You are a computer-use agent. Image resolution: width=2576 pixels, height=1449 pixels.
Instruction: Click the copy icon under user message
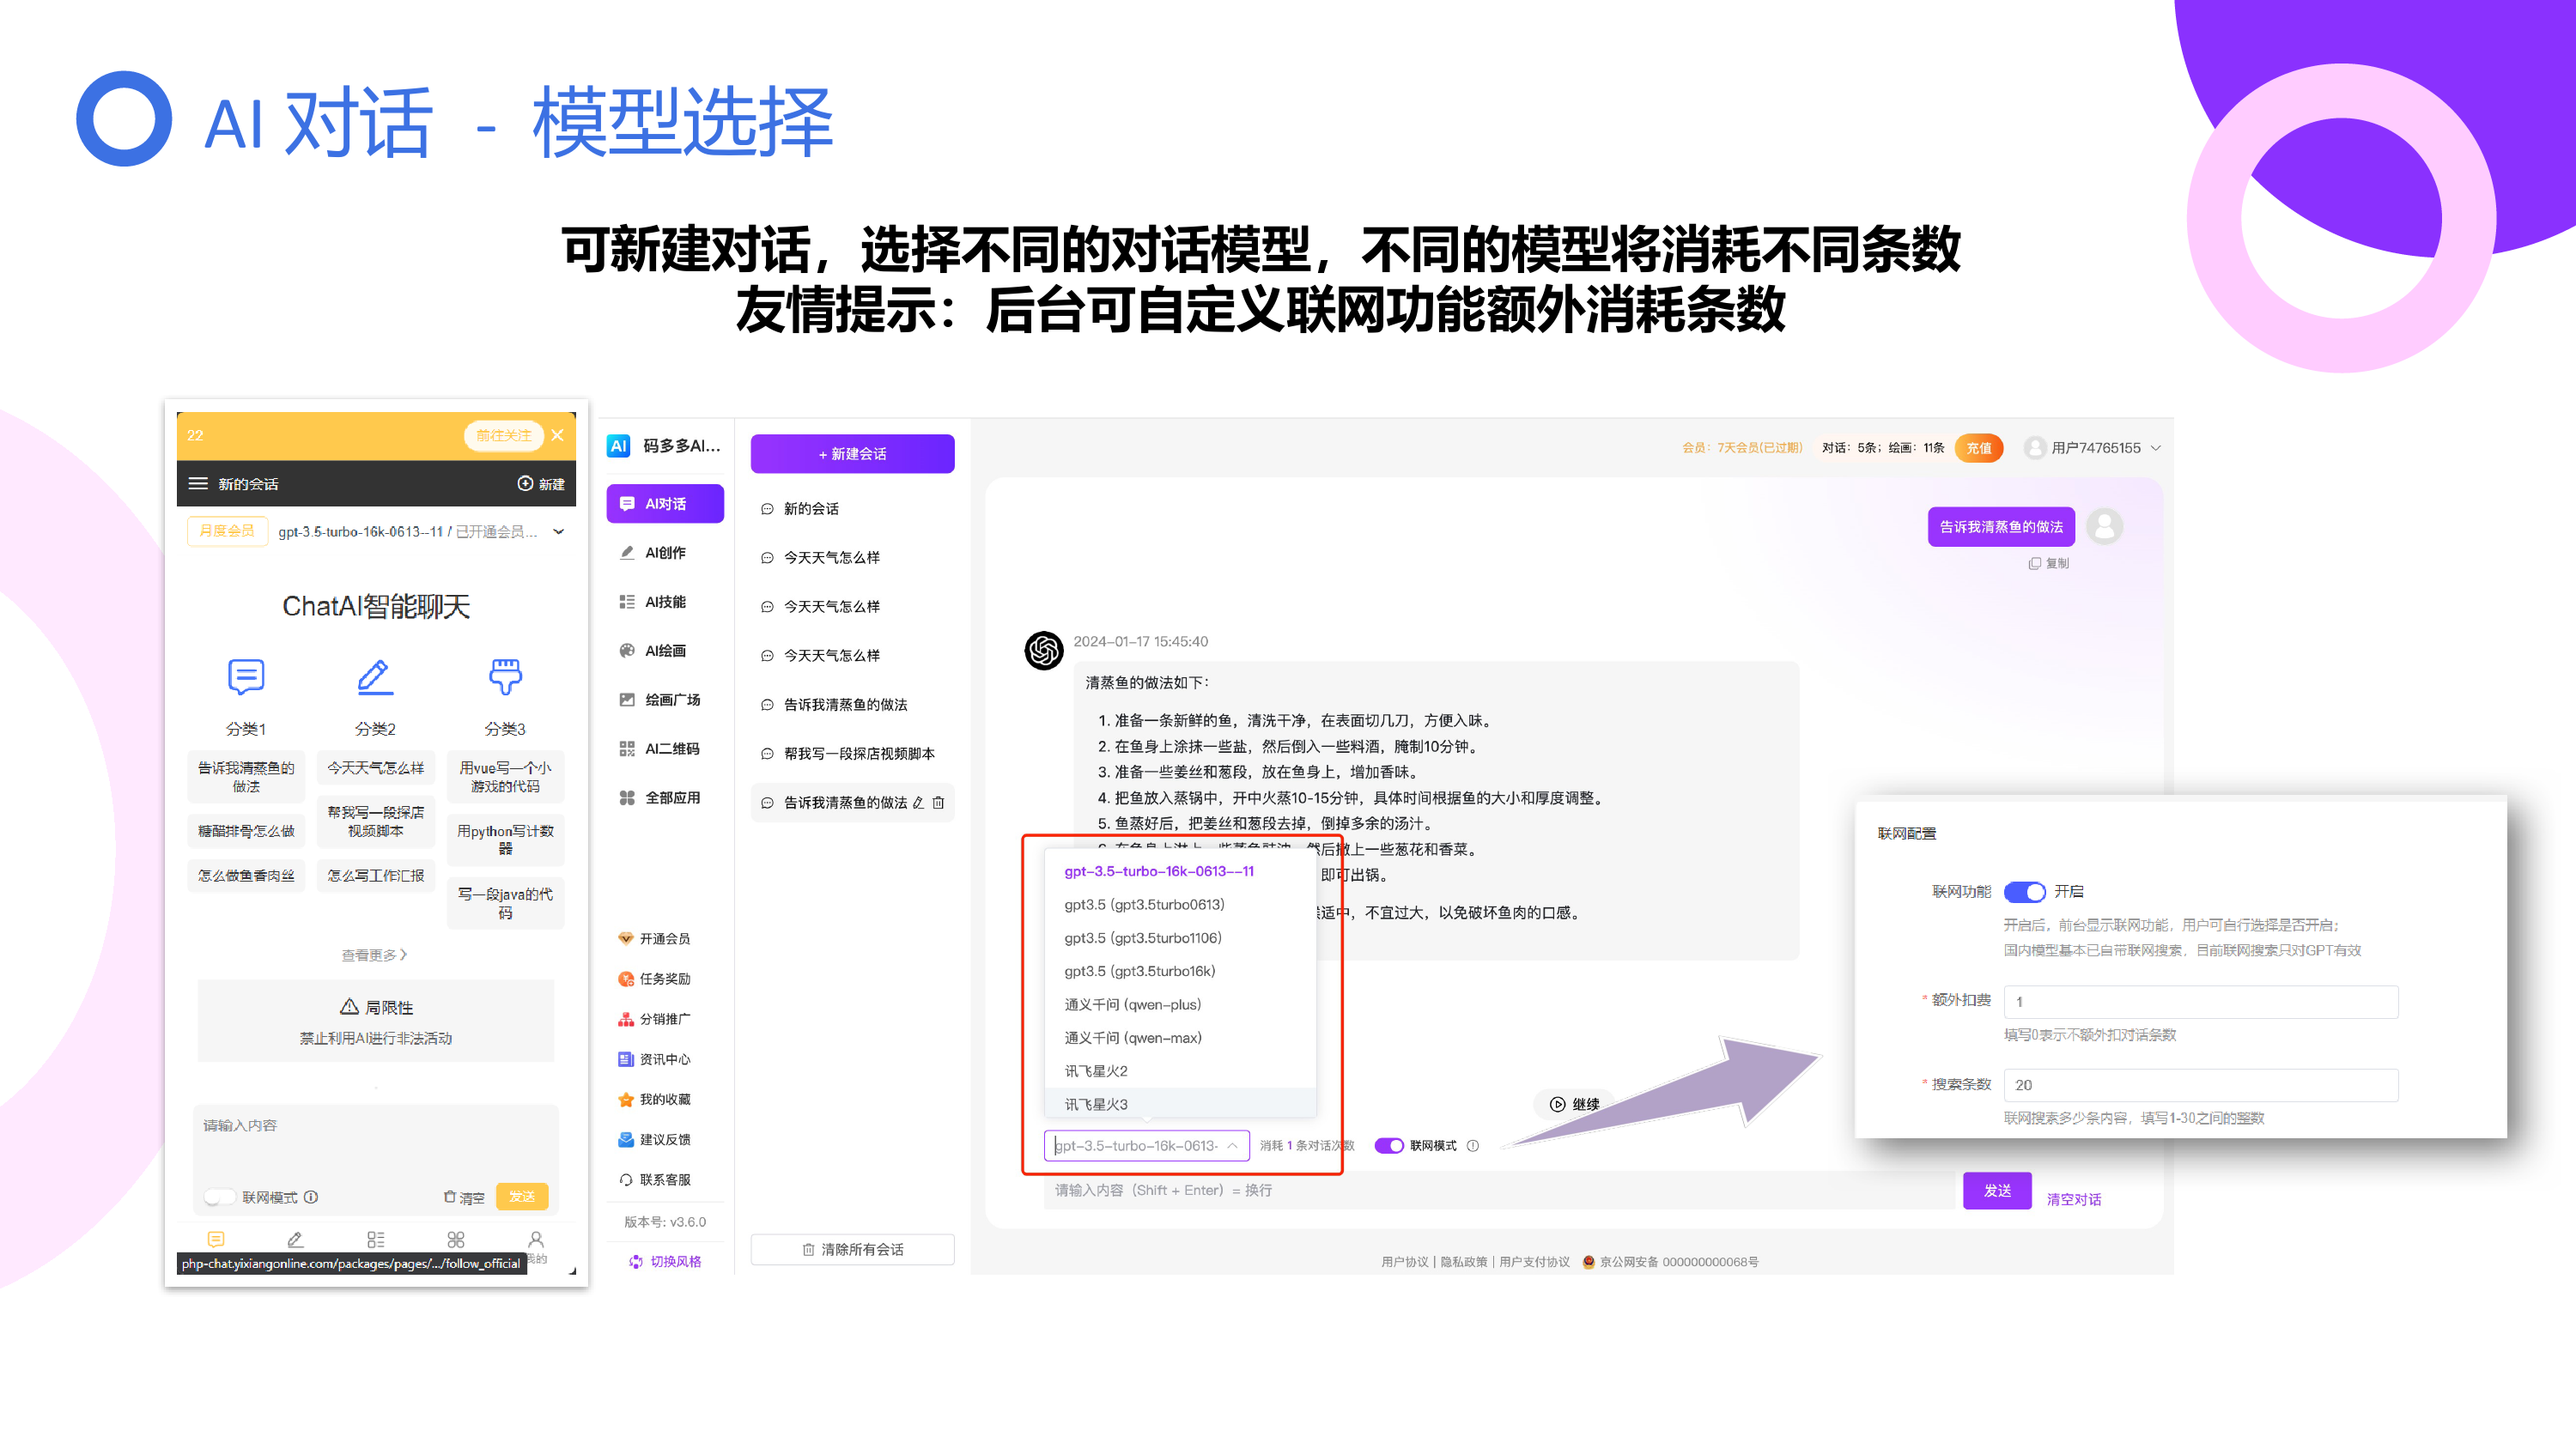2034,563
